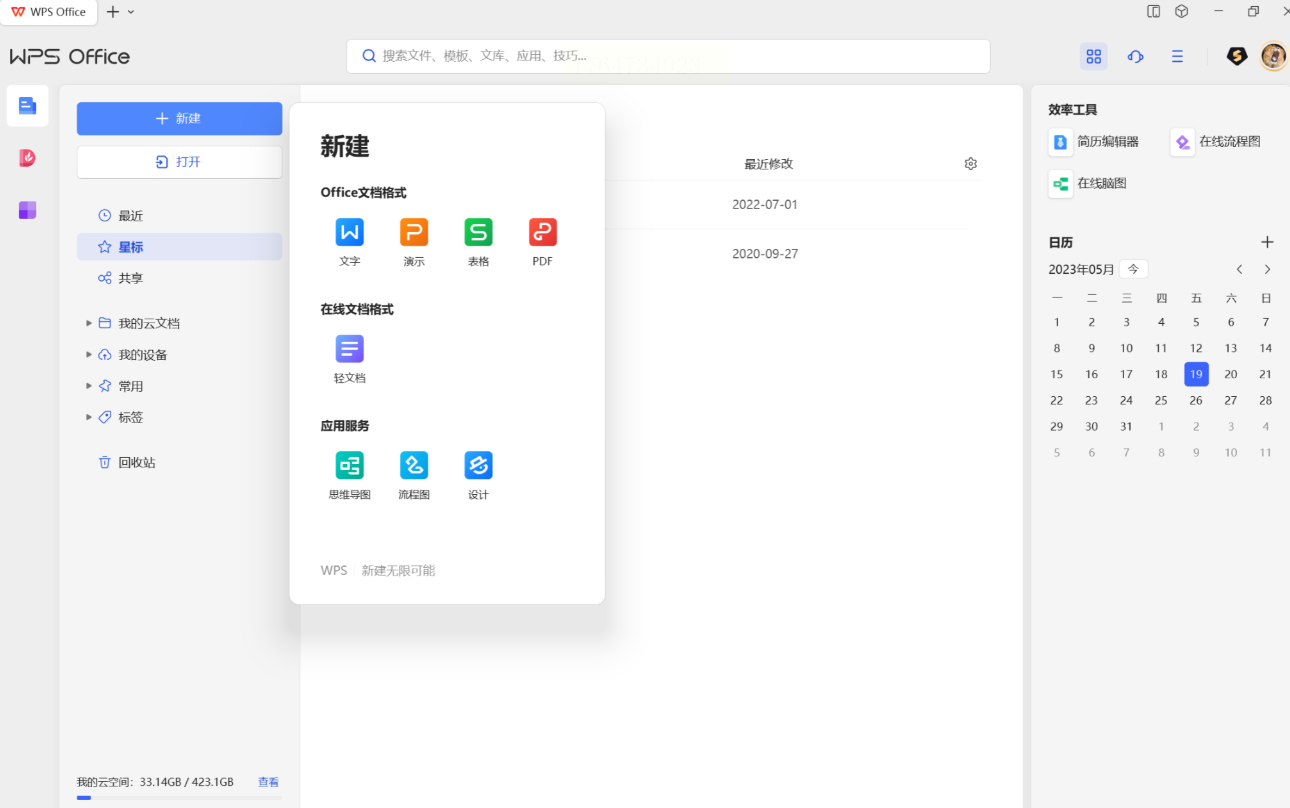
Task: Click the membership badge icon
Action: [x=1237, y=56]
